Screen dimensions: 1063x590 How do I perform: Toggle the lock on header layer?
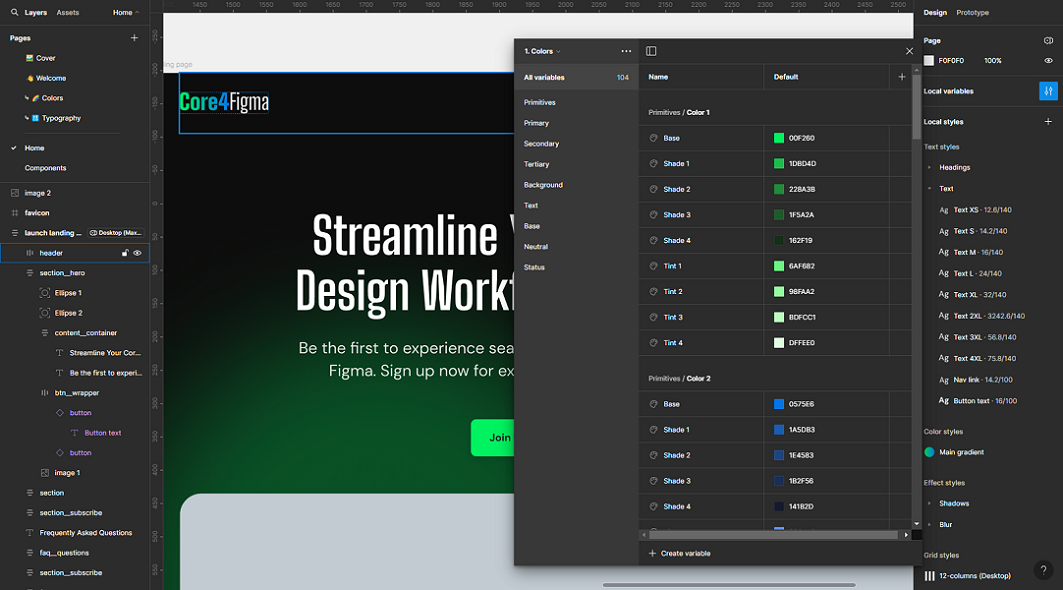(125, 253)
